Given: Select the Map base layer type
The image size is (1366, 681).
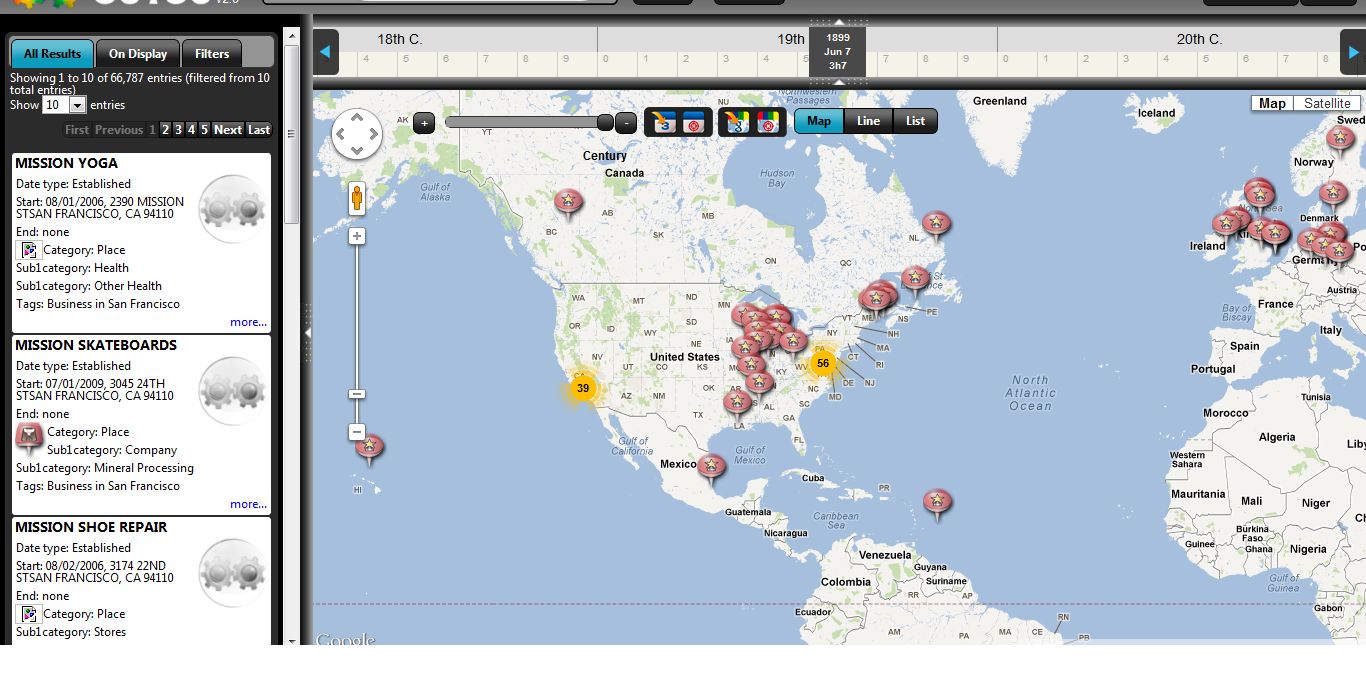Looking at the screenshot, I should click(x=1272, y=103).
